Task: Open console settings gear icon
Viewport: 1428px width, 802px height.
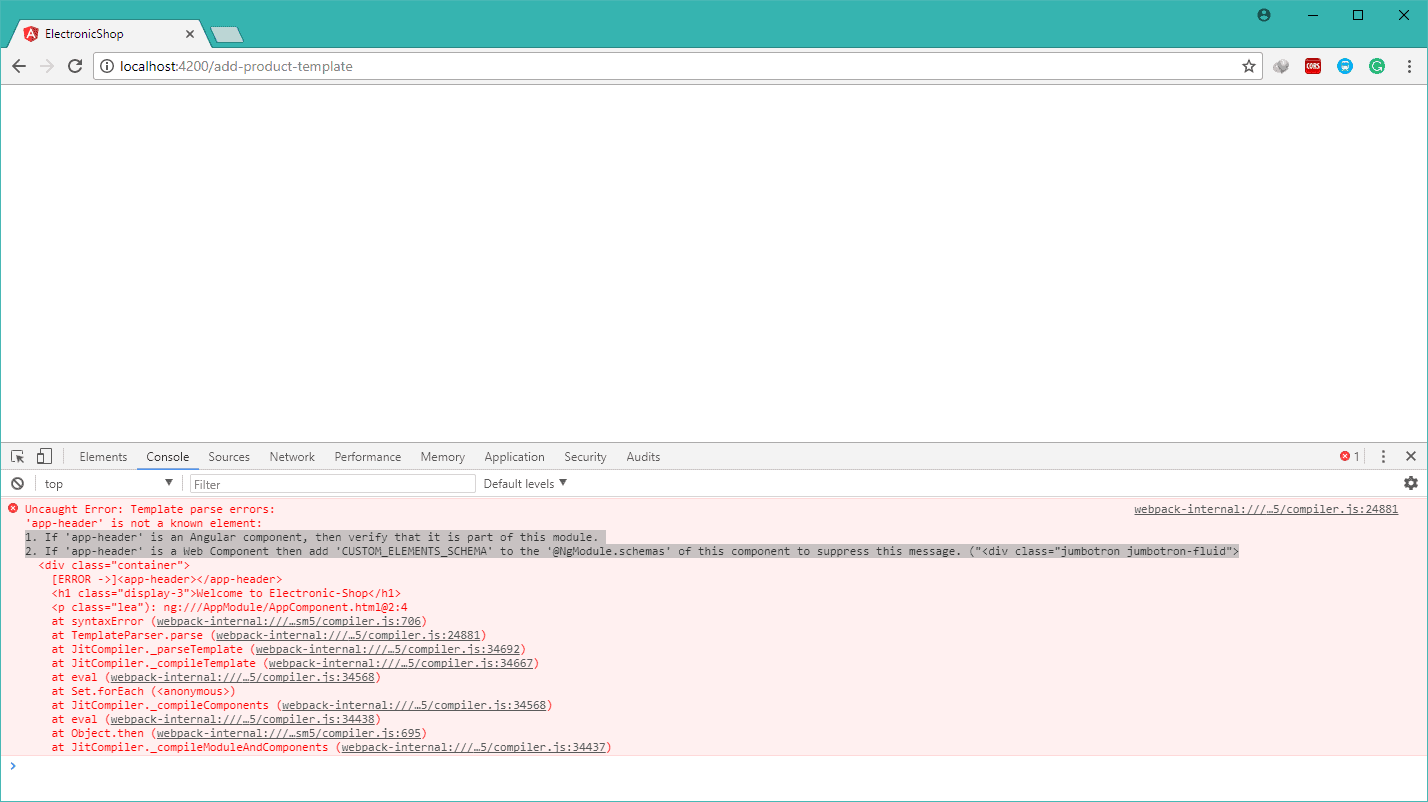Action: coord(1410,483)
